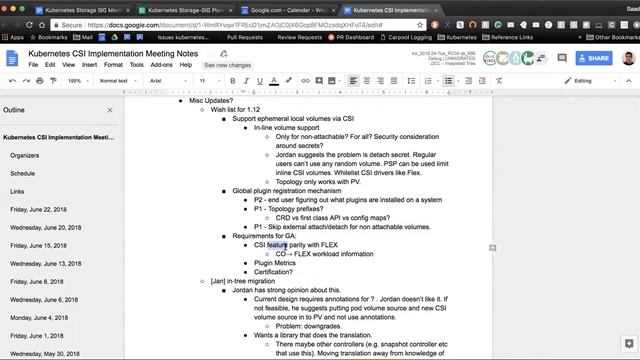Go to Monday, June 4, 2018 outline entry
This screenshot has height=360, width=640.
coord(39,318)
